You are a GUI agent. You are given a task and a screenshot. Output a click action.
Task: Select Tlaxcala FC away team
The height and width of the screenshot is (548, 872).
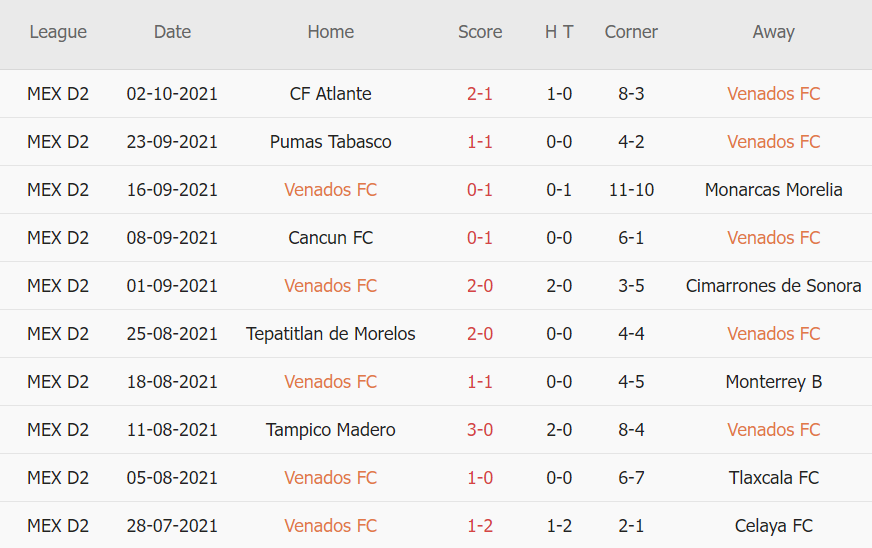[773, 478]
